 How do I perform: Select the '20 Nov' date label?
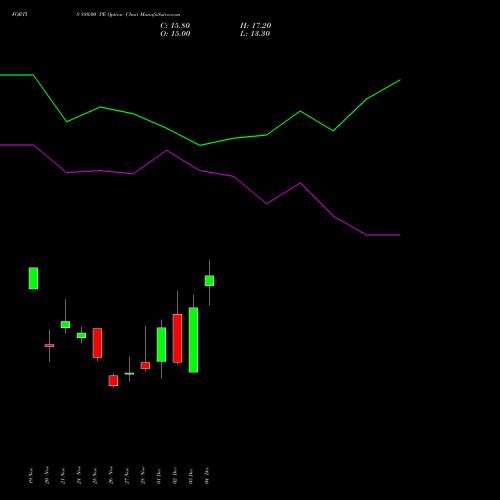[47, 476]
